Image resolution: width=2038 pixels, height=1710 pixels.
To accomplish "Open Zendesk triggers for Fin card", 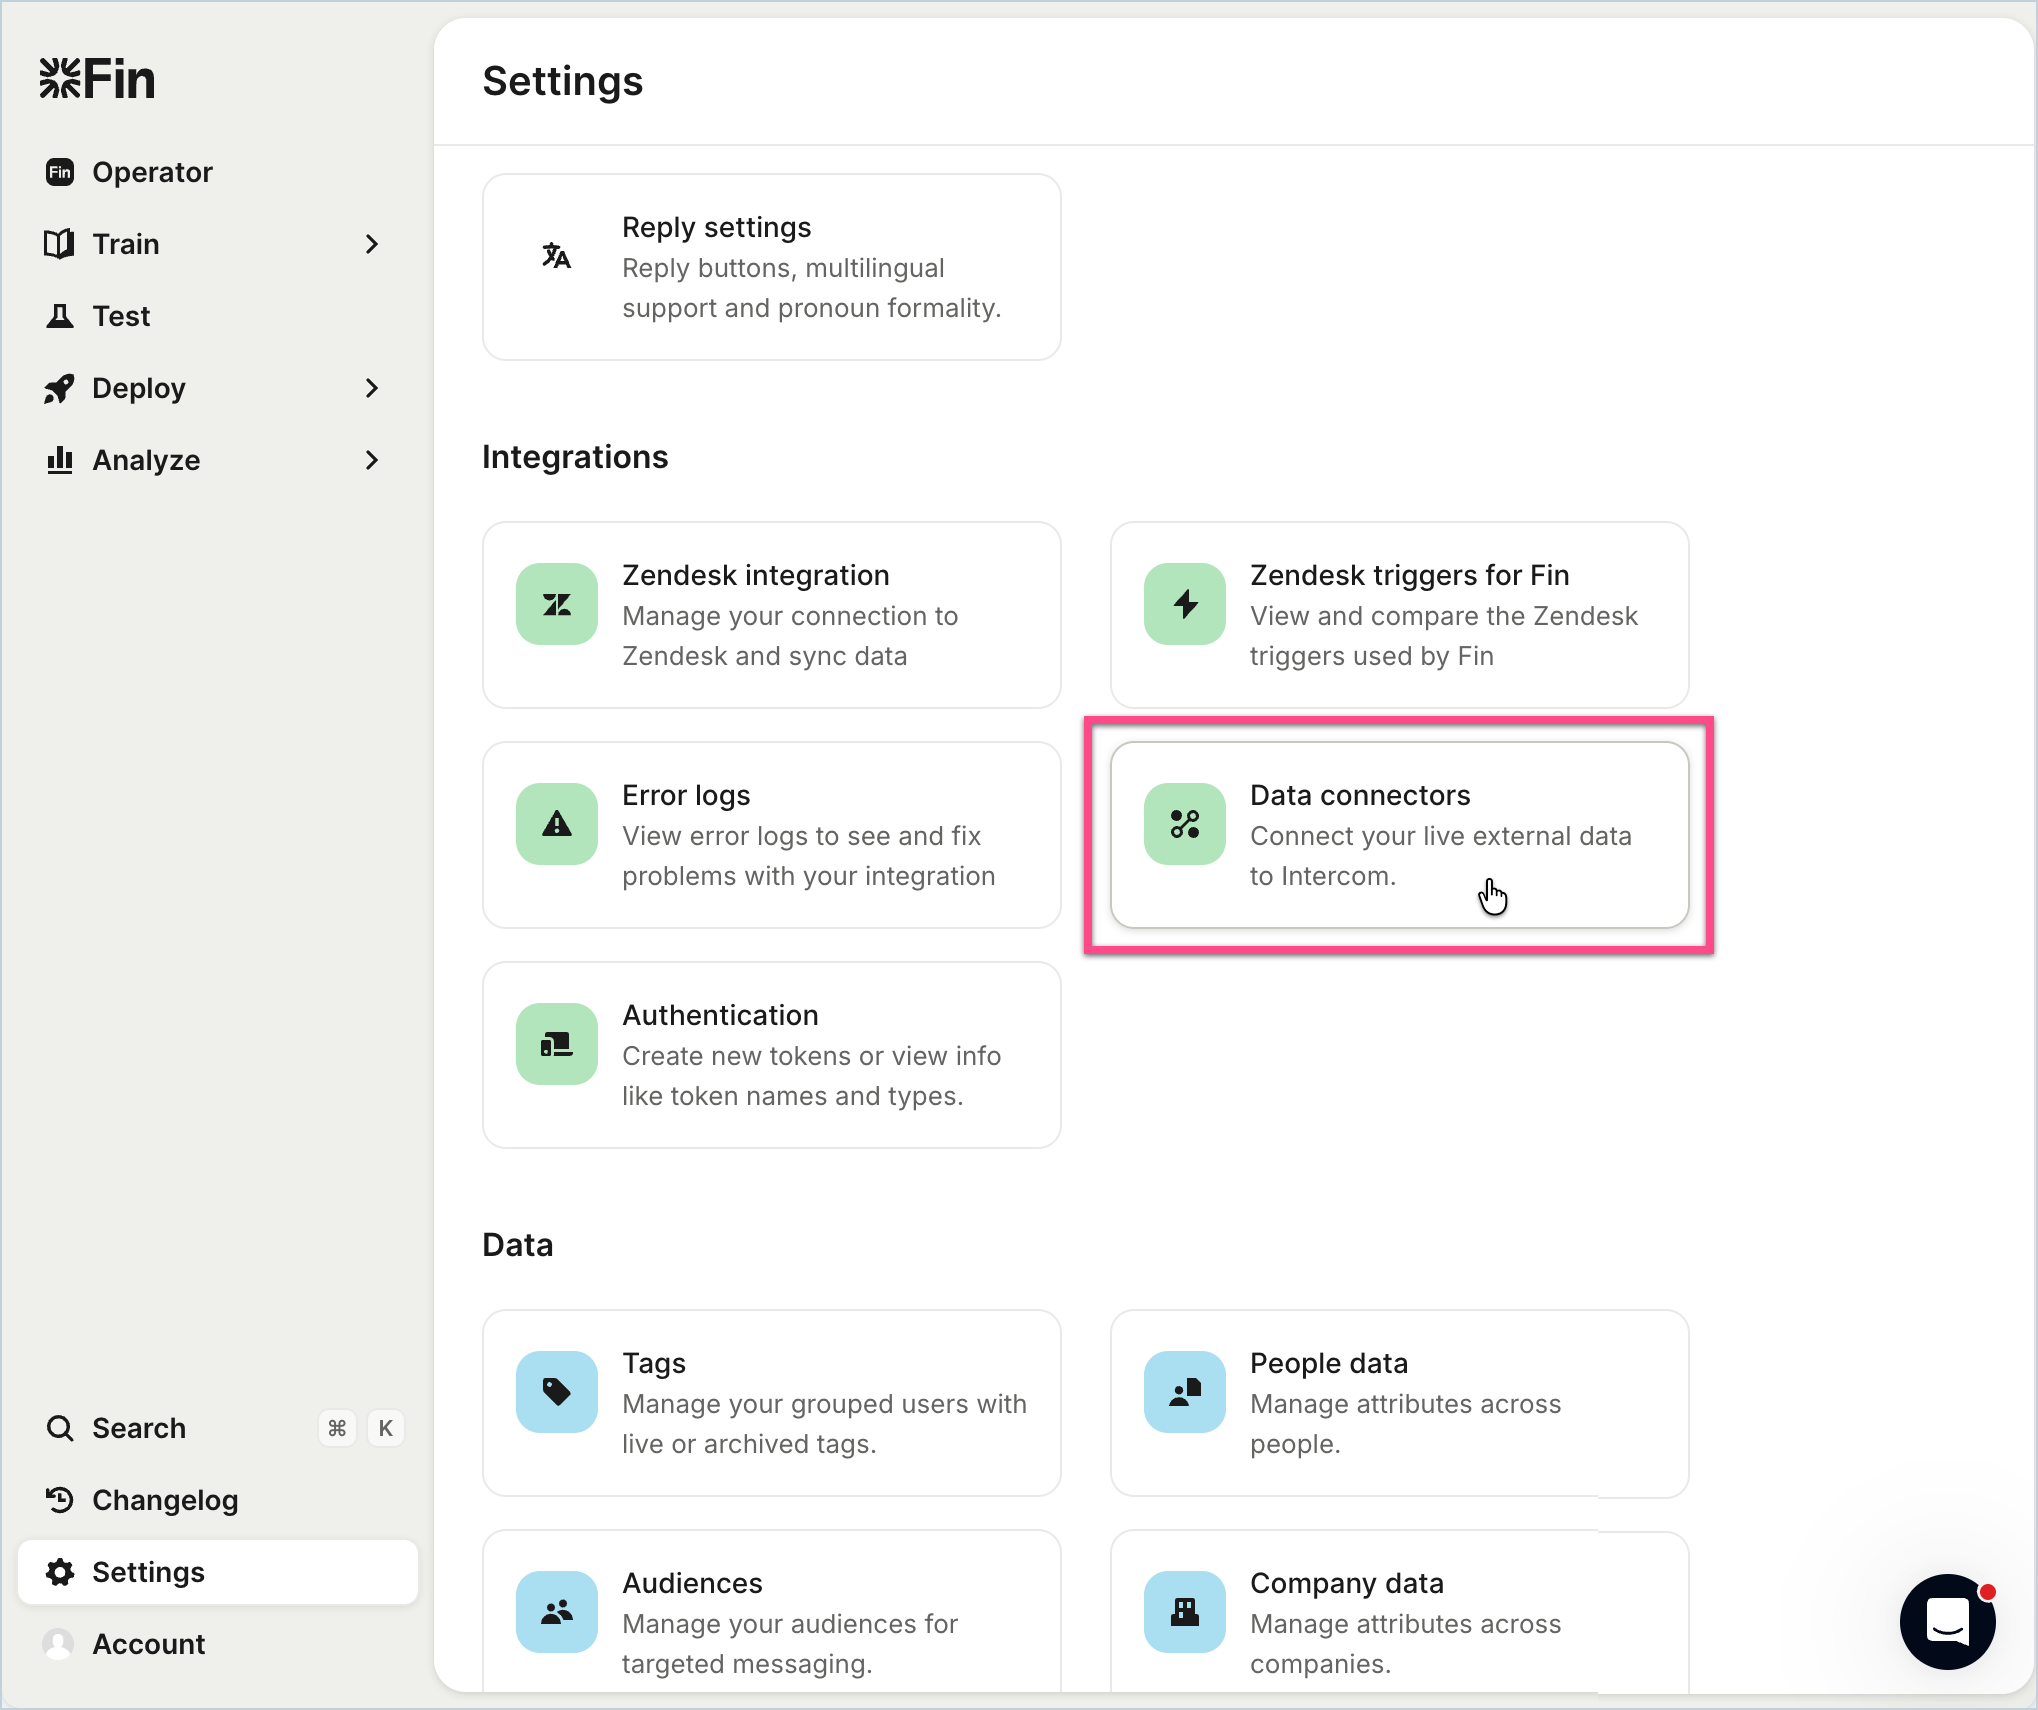I will click(1400, 615).
